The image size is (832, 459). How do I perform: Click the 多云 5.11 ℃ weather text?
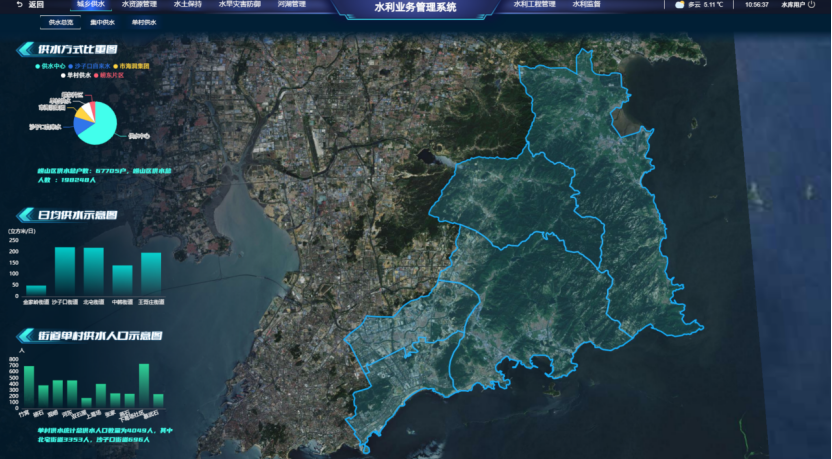(705, 4)
